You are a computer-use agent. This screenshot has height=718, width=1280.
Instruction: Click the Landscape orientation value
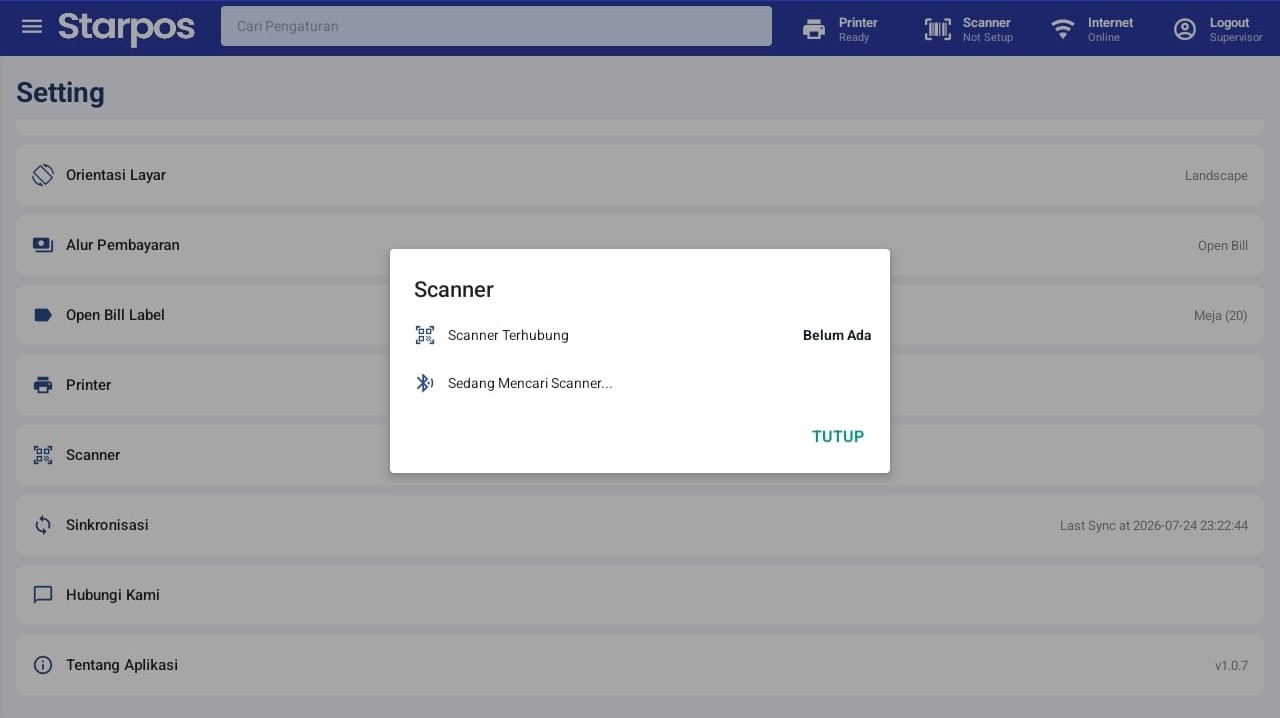(x=1216, y=175)
